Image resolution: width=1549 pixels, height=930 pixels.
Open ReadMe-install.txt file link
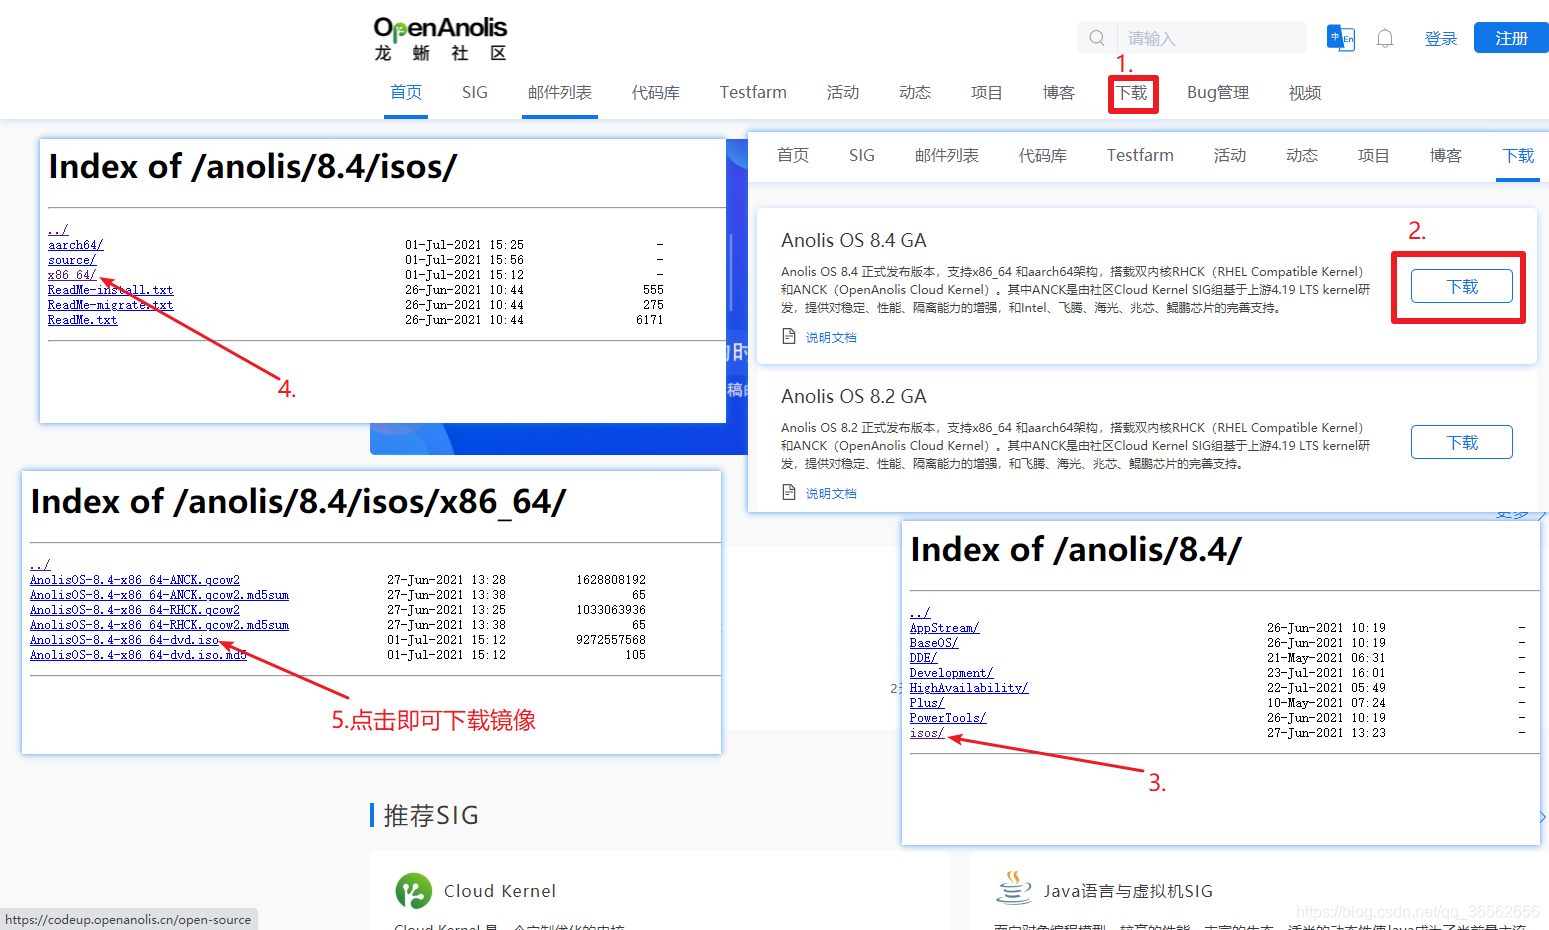(110, 290)
